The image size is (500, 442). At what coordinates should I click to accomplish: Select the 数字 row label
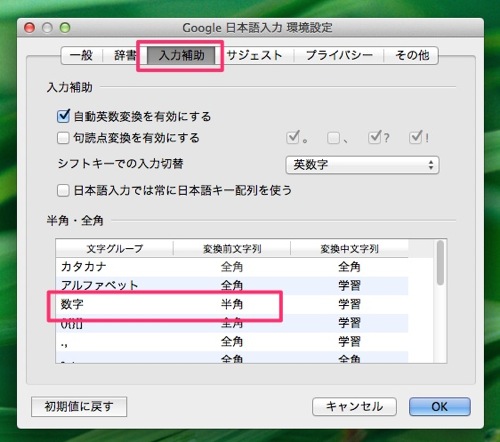(72, 304)
